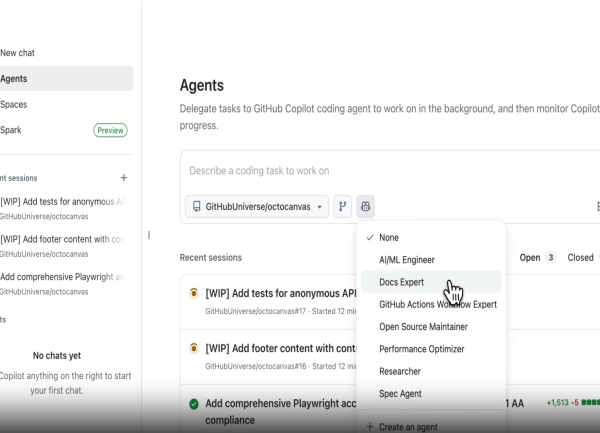The image size is (600, 433).
Task: Choose Open Source Maintainer agent
Action: tap(431, 327)
